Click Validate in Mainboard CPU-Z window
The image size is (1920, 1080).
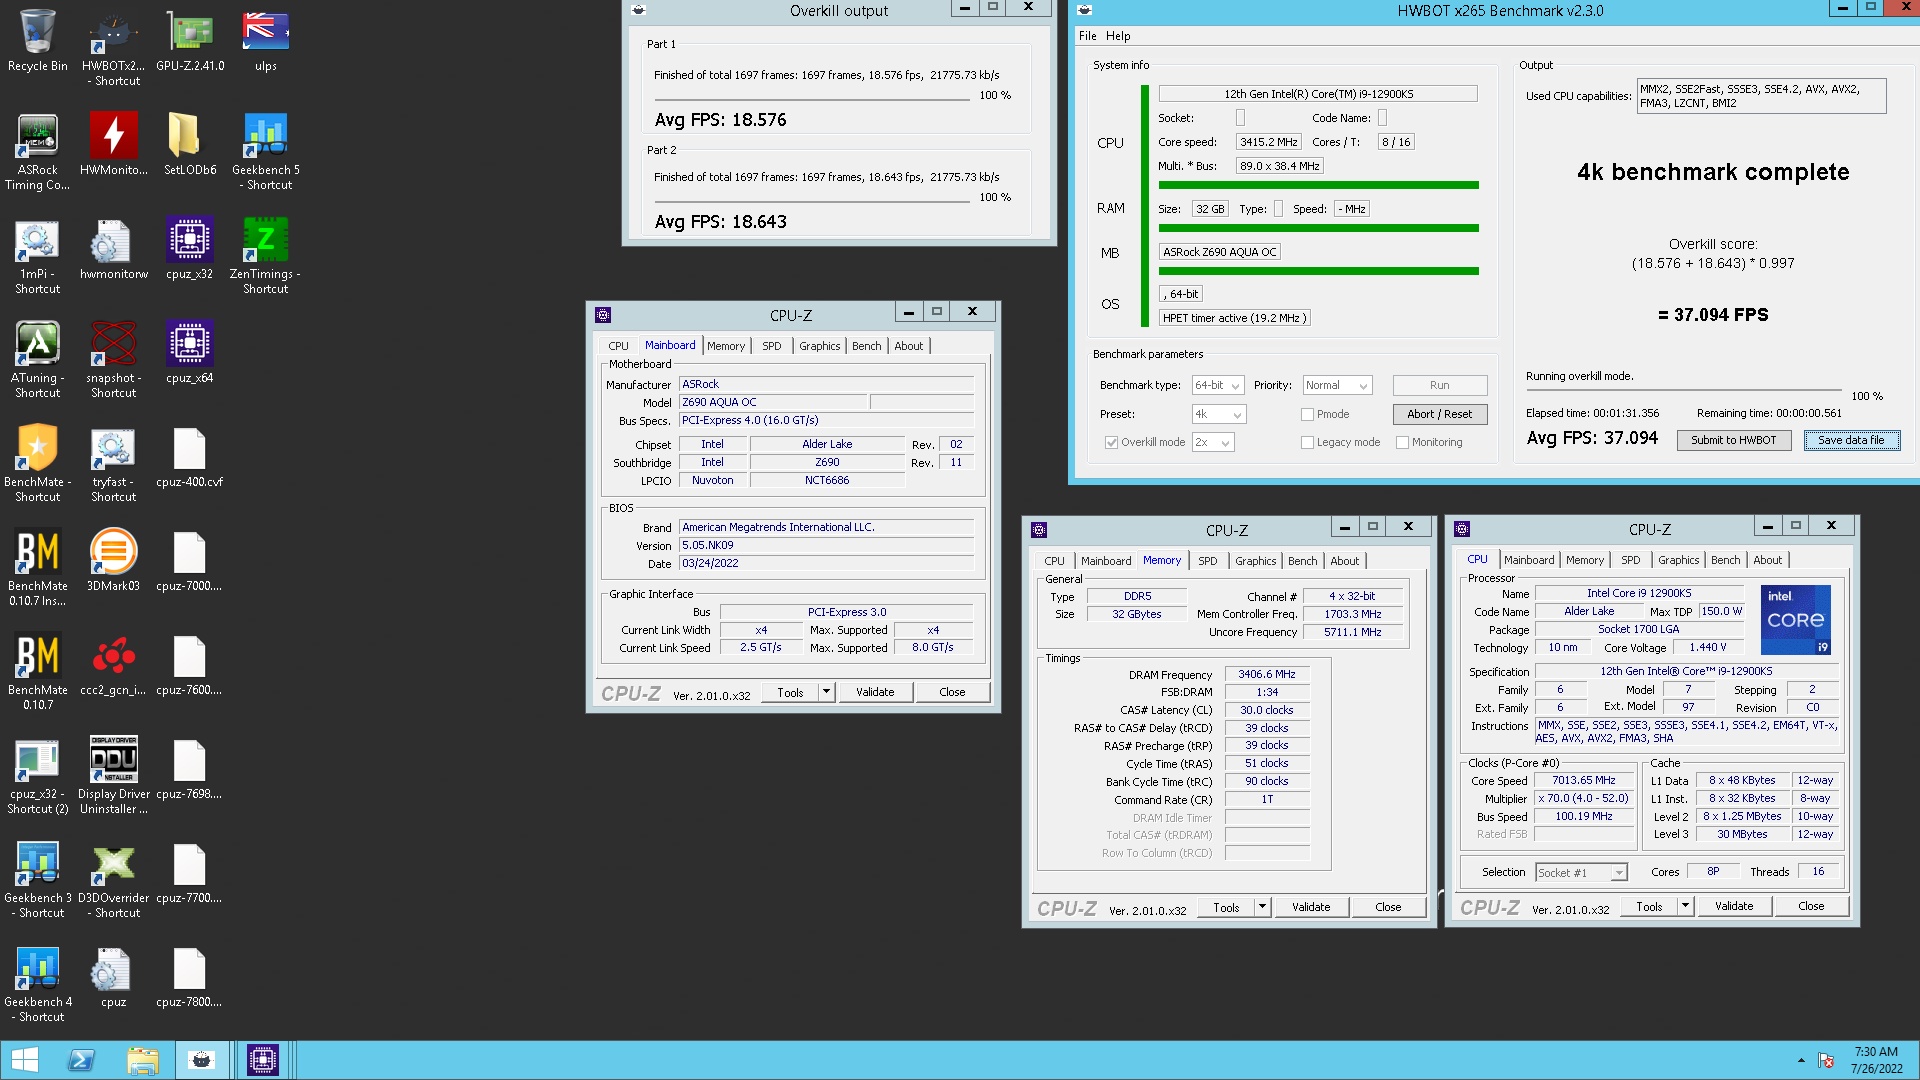pos(875,692)
